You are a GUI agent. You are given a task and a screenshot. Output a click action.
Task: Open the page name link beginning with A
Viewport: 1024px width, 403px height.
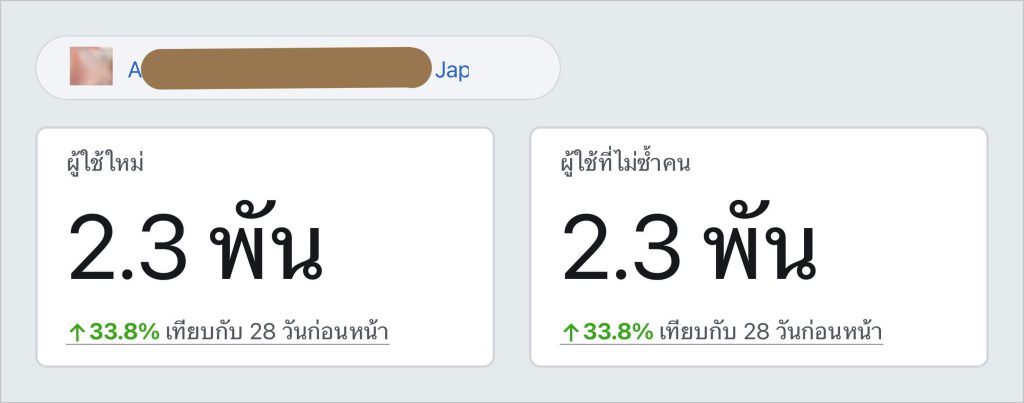point(298,68)
